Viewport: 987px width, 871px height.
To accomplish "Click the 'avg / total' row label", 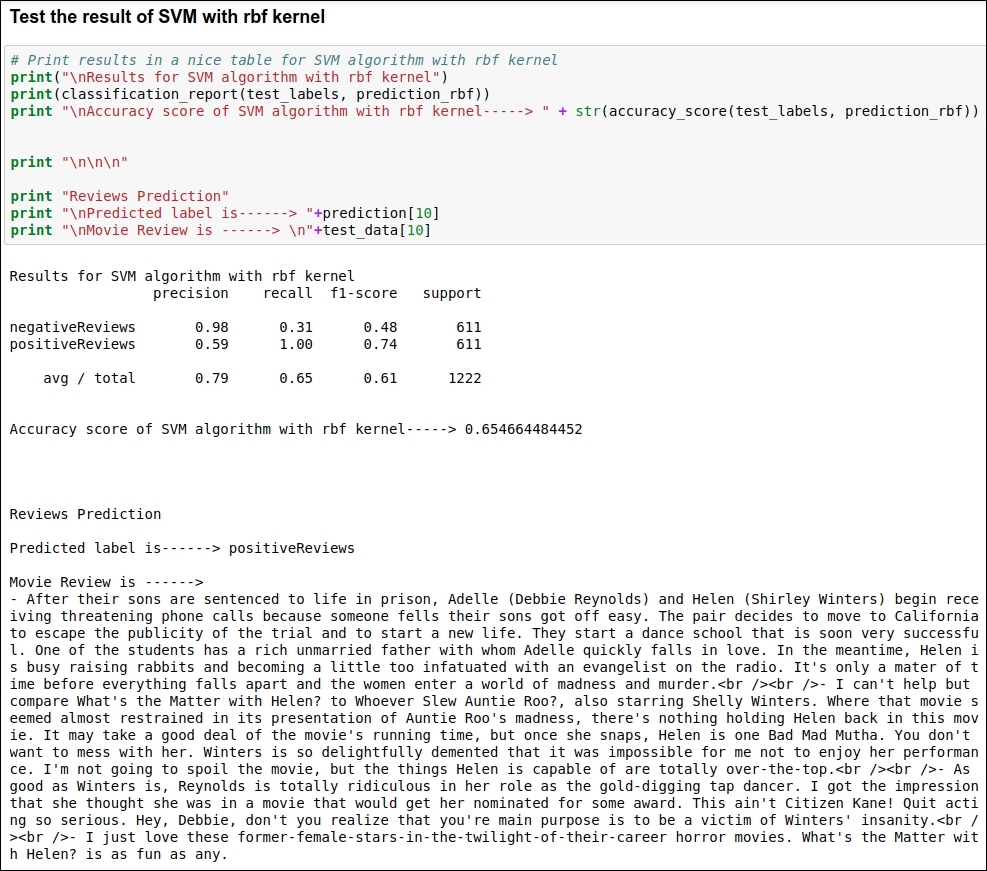I will click(x=89, y=378).
